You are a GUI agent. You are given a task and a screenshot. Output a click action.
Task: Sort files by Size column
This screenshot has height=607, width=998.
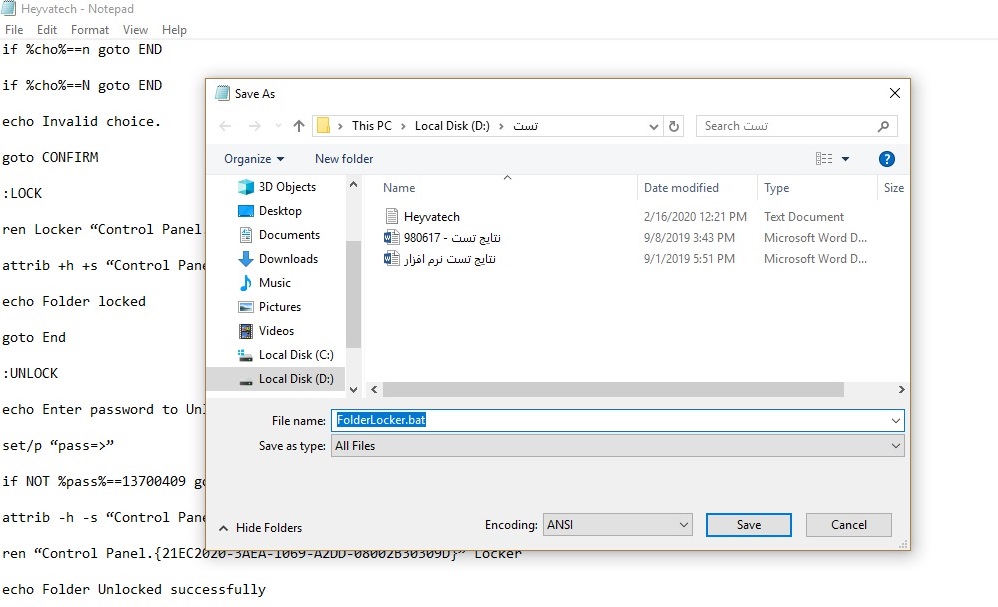coord(894,188)
